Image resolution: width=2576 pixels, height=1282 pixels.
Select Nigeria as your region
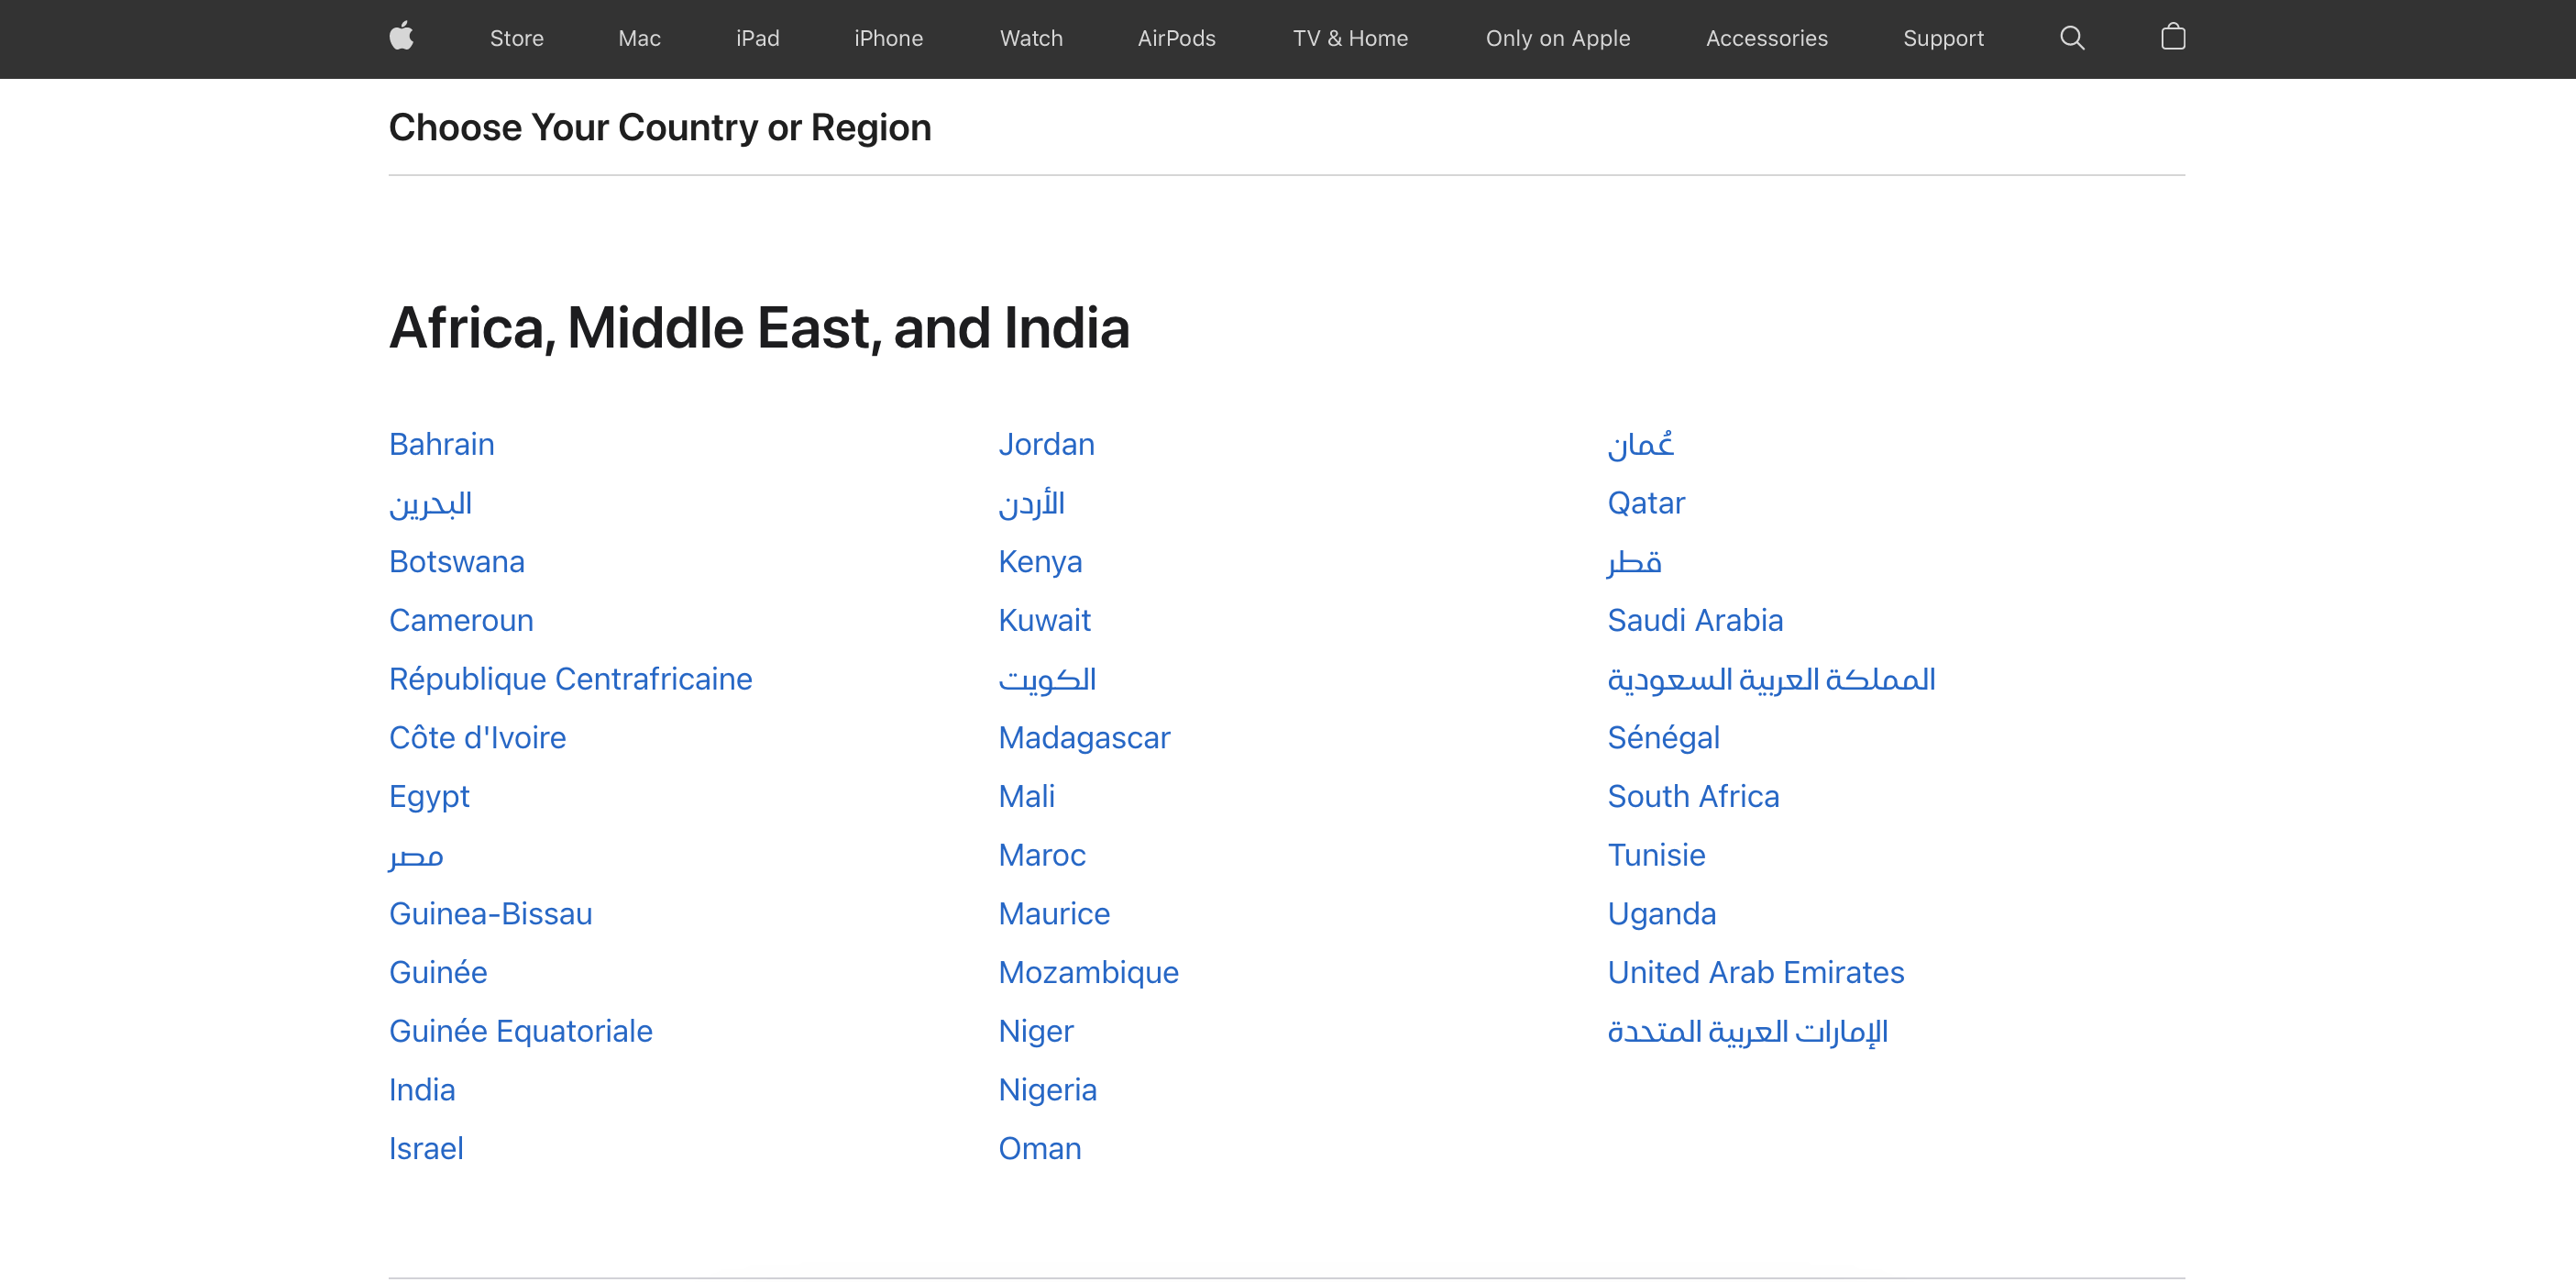1048,1089
